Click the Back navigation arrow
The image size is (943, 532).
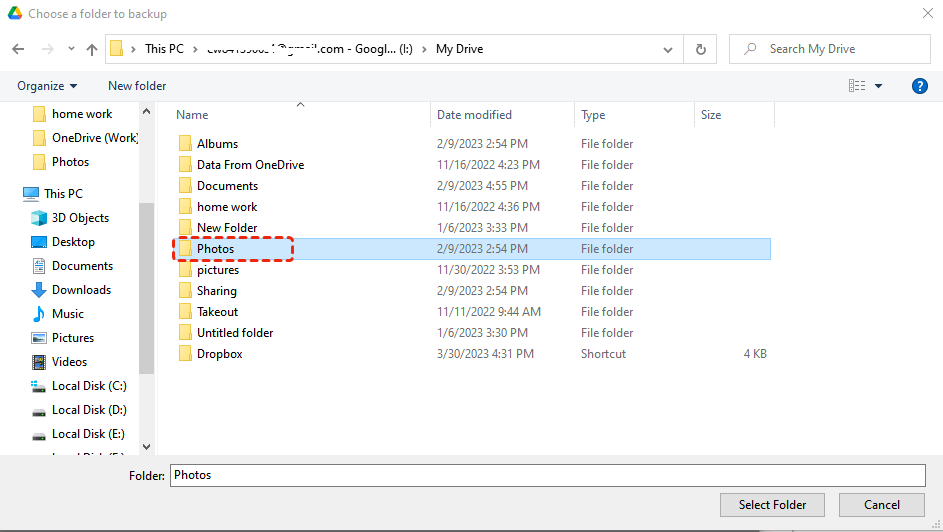[18, 49]
